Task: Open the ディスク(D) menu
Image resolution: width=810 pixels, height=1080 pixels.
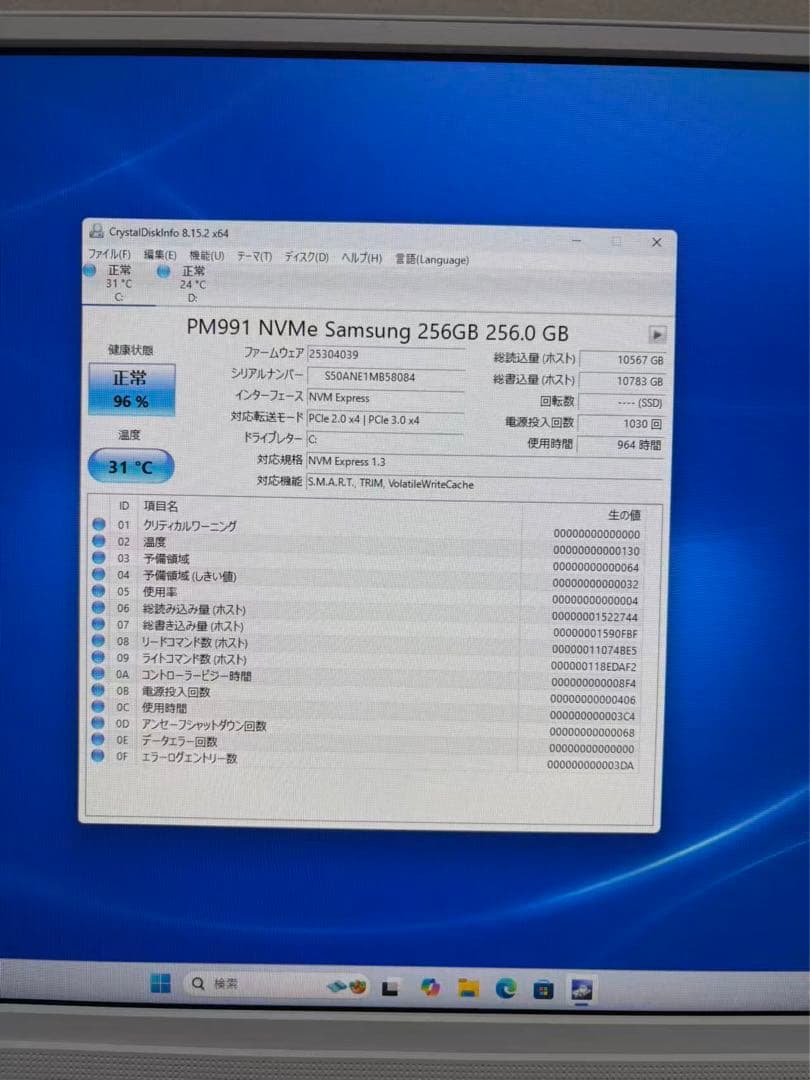Action: [x=305, y=256]
